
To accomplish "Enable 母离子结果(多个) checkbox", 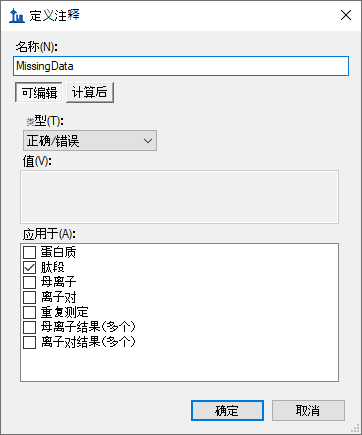I will tap(29, 327).
